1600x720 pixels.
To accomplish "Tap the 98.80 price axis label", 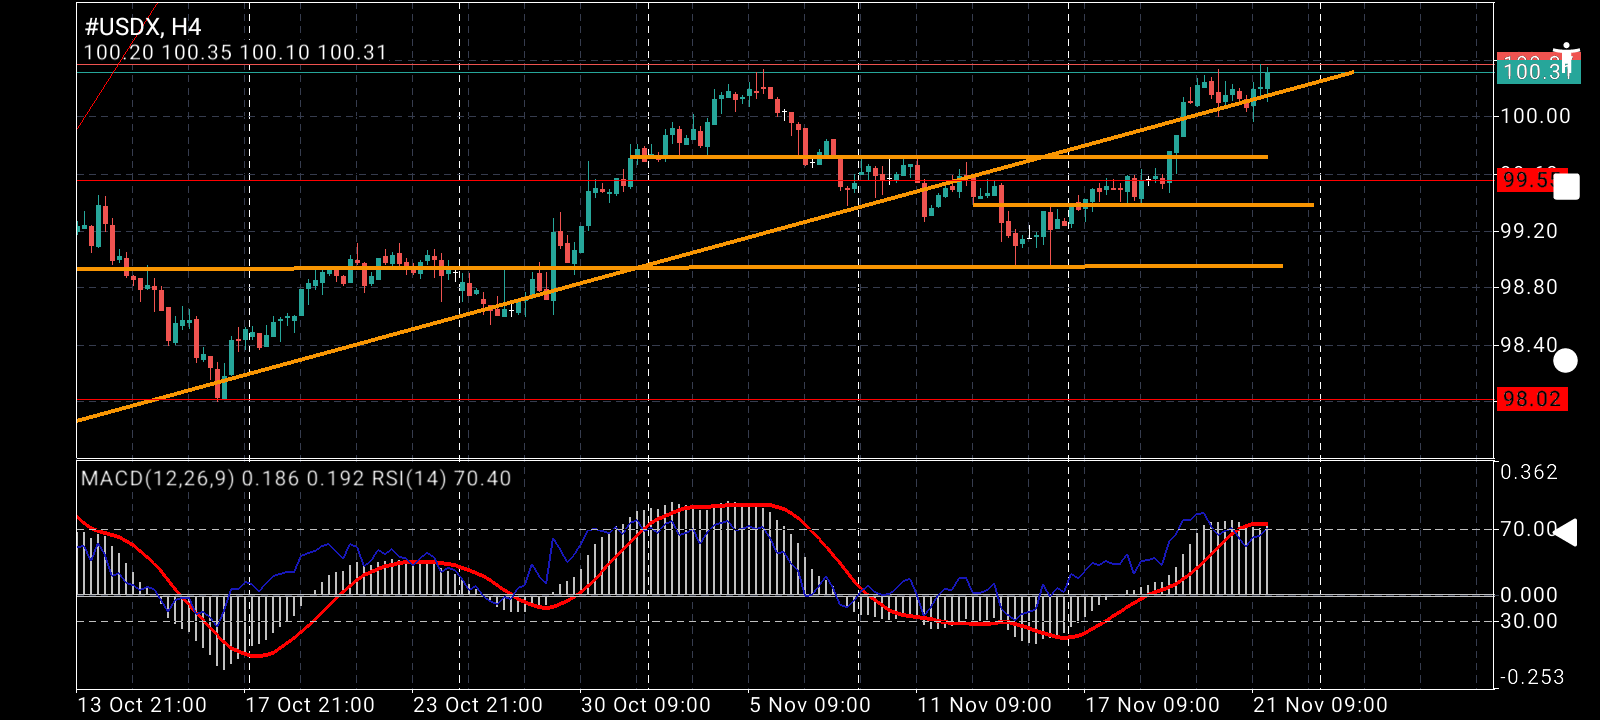I will [1529, 287].
